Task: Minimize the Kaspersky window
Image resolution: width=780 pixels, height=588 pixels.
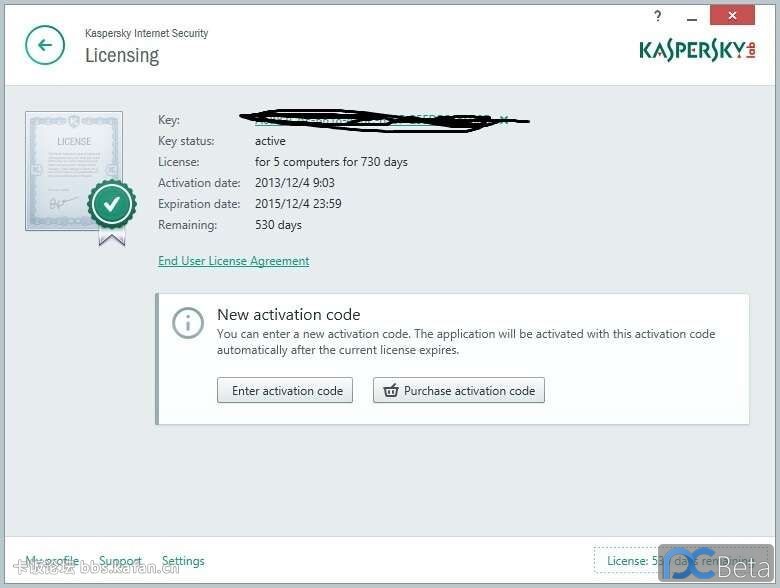Action: click(691, 19)
